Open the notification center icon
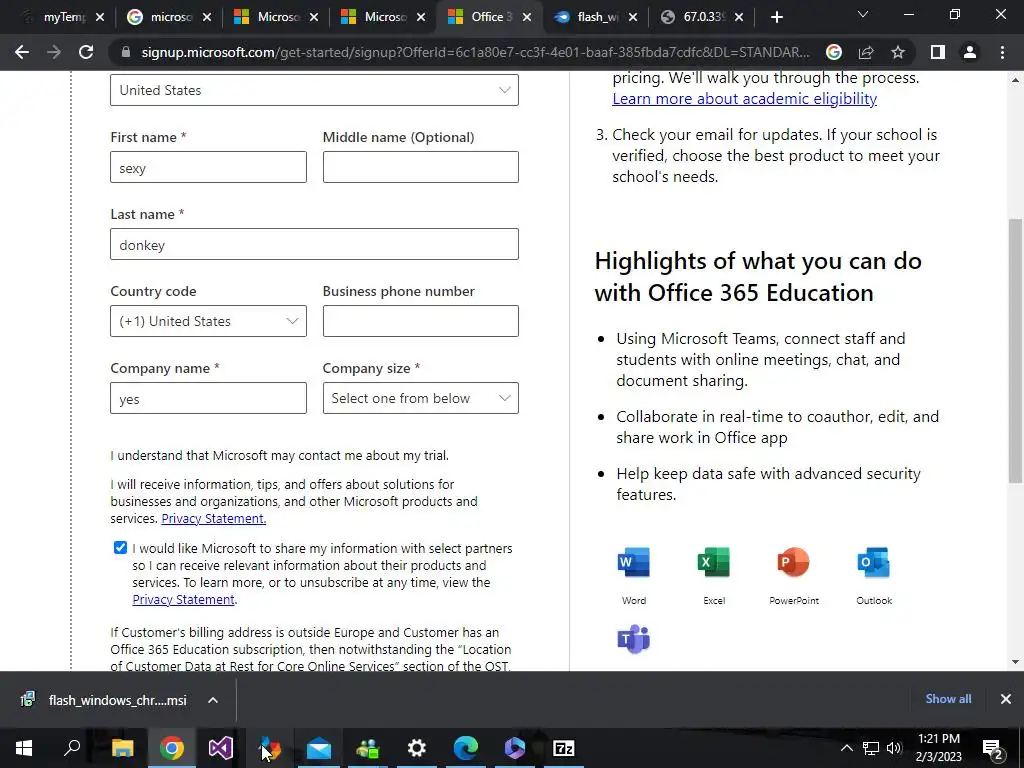The height and width of the screenshot is (768, 1024). tap(993, 748)
